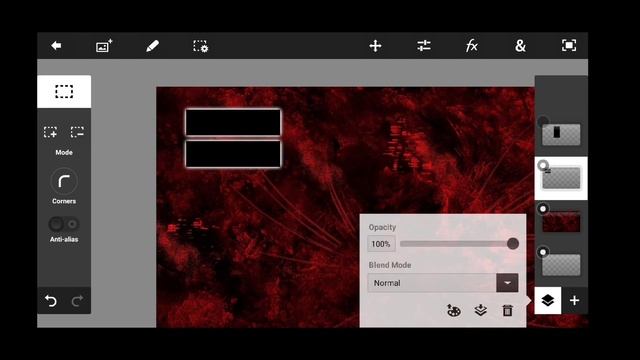The height and width of the screenshot is (360, 640).
Task: Redo the last undone action
Action: (77, 301)
